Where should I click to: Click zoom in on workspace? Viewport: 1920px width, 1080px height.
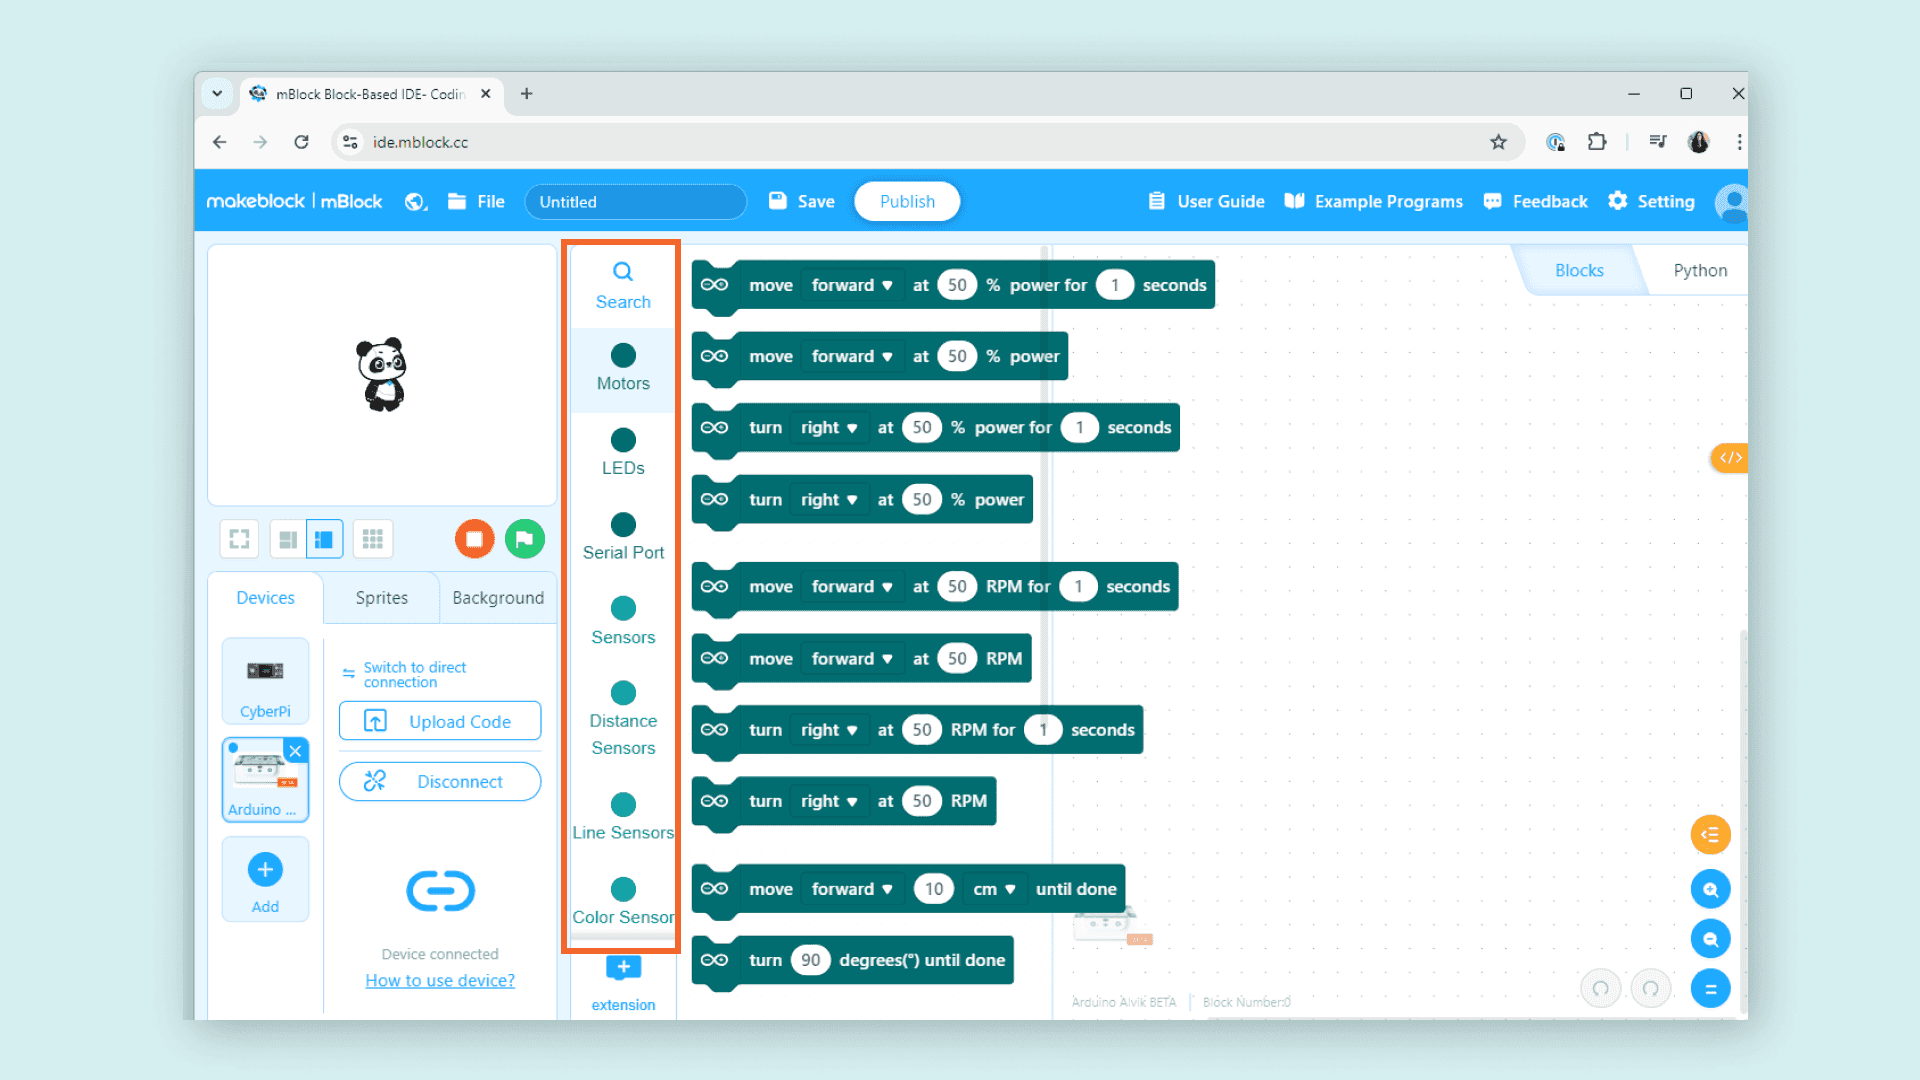(x=1710, y=889)
